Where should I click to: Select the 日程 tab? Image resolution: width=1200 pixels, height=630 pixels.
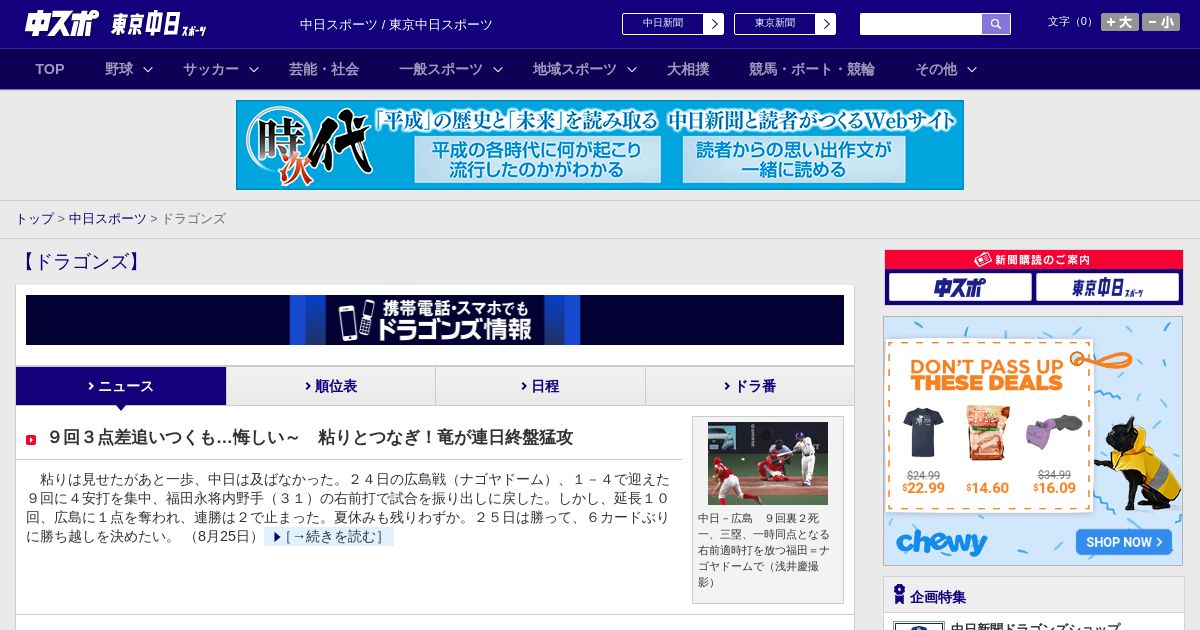(540, 386)
